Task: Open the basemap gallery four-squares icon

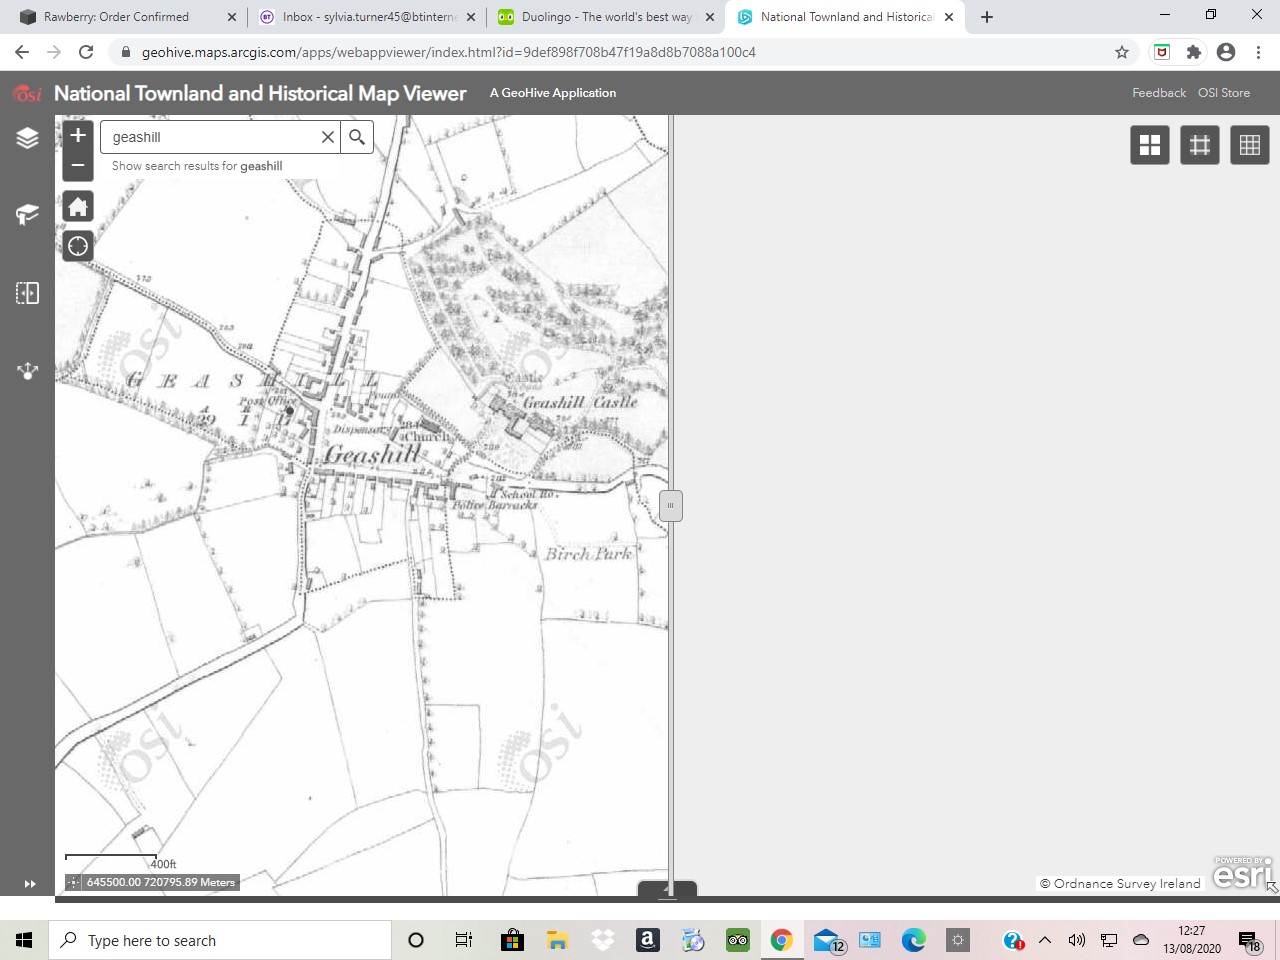Action: click(x=1149, y=144)
